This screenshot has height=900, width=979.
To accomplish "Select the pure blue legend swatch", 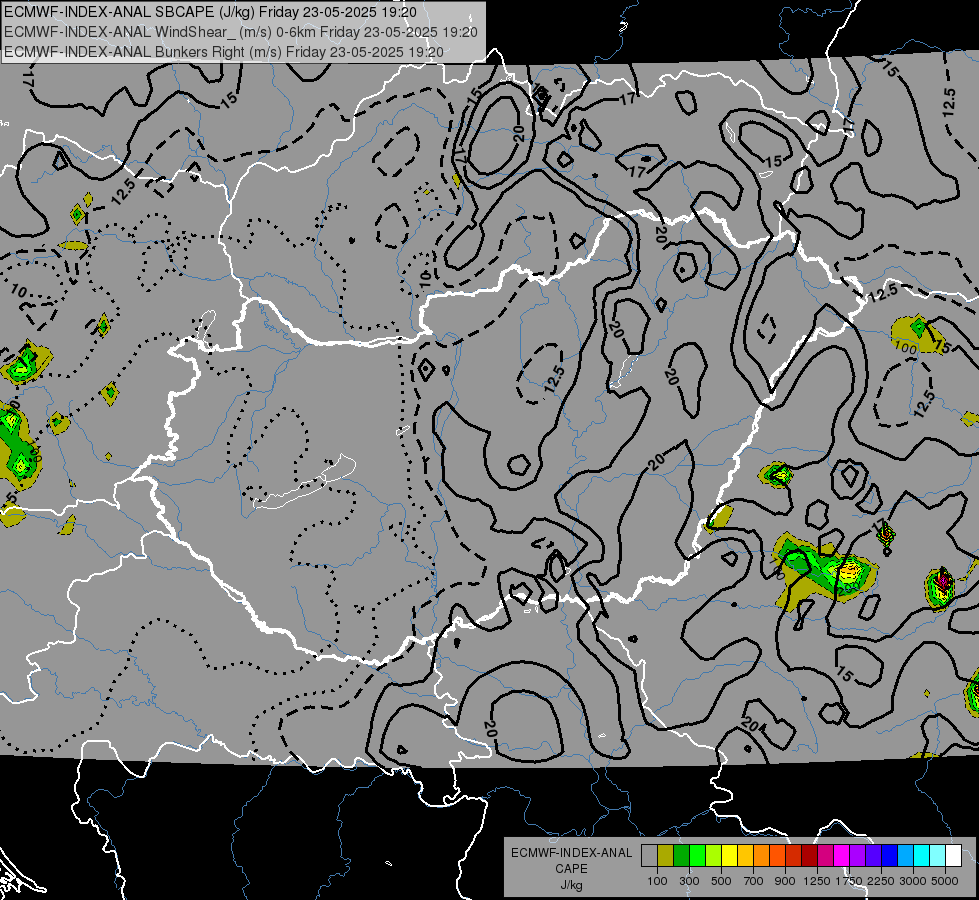I will [889, 856].
